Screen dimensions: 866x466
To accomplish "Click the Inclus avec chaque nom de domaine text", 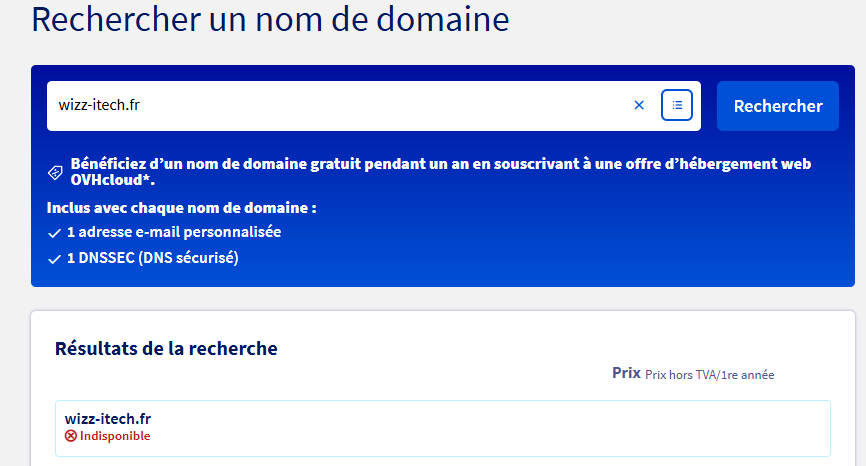I will tap(182, 208).
